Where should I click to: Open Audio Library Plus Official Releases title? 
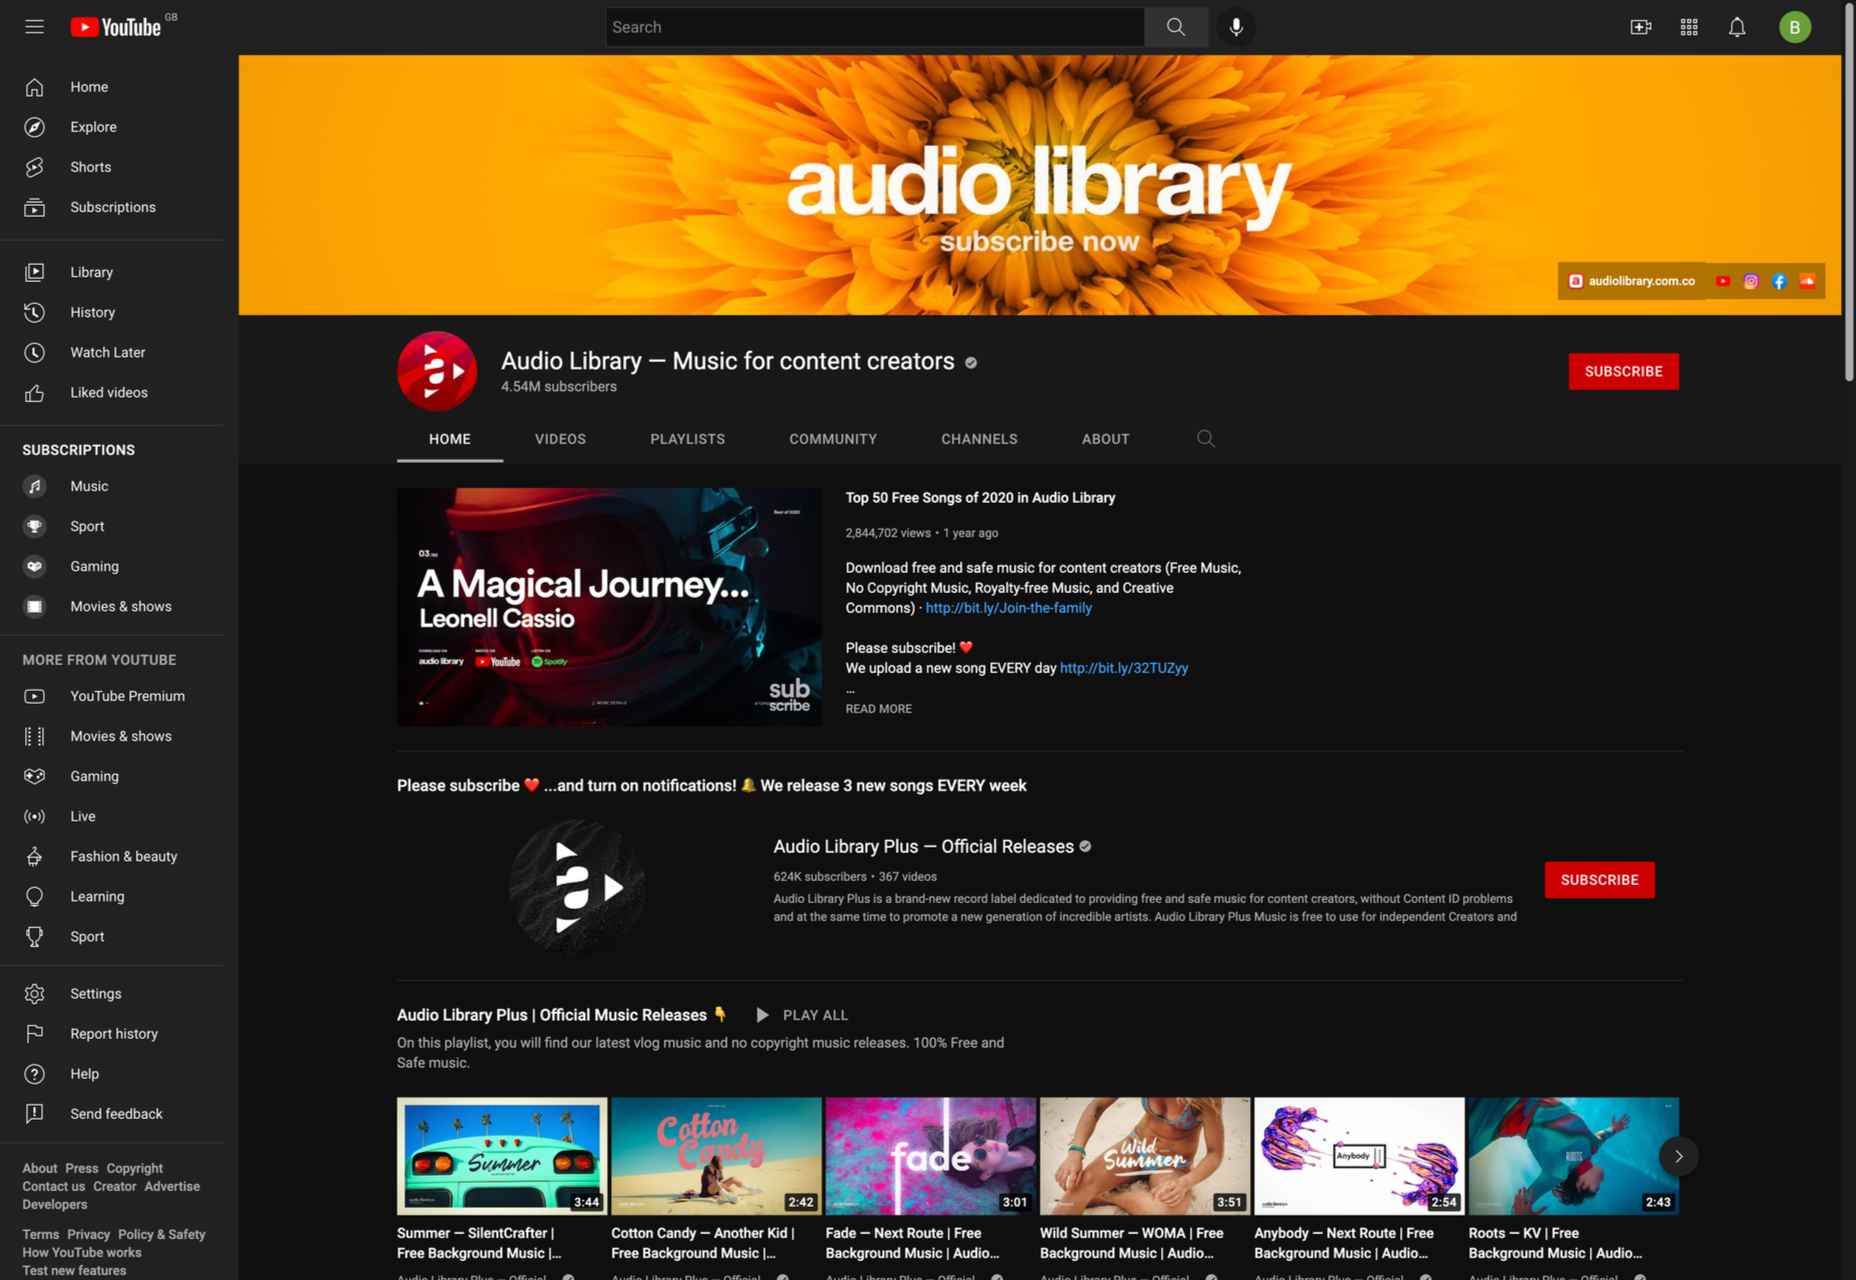pyautogui.click(x=923, y=846)
